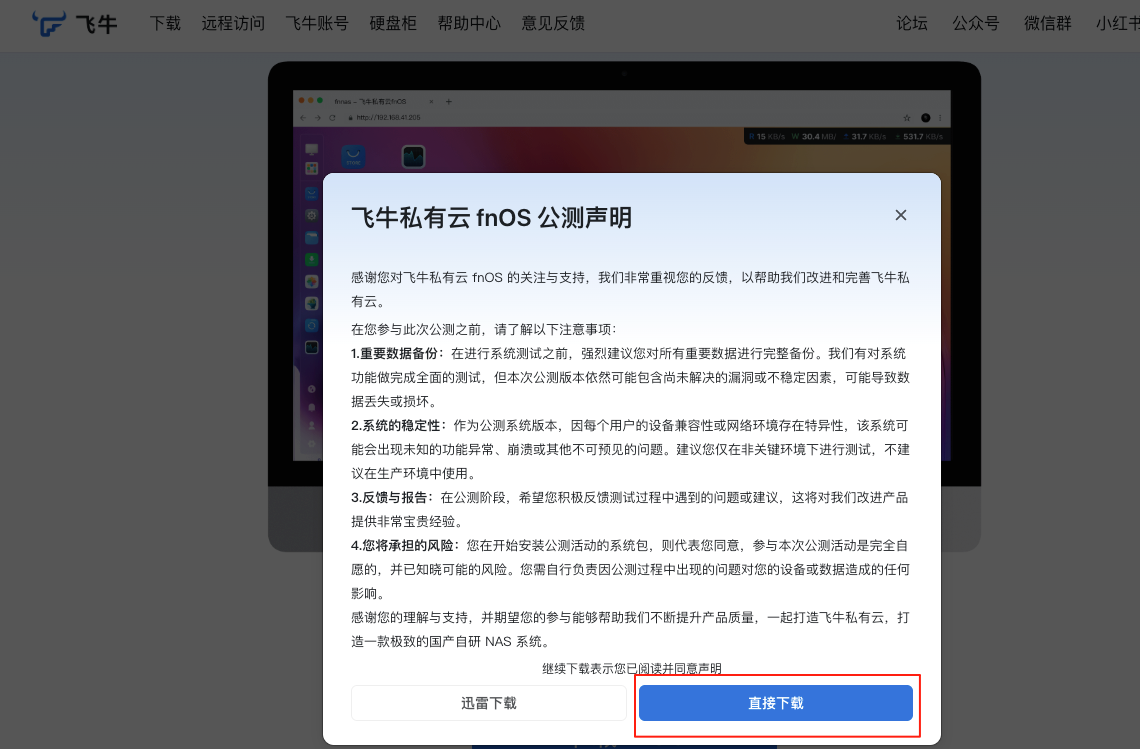Click the 3.反馈与报告 heading text

[x=393, y=497]
